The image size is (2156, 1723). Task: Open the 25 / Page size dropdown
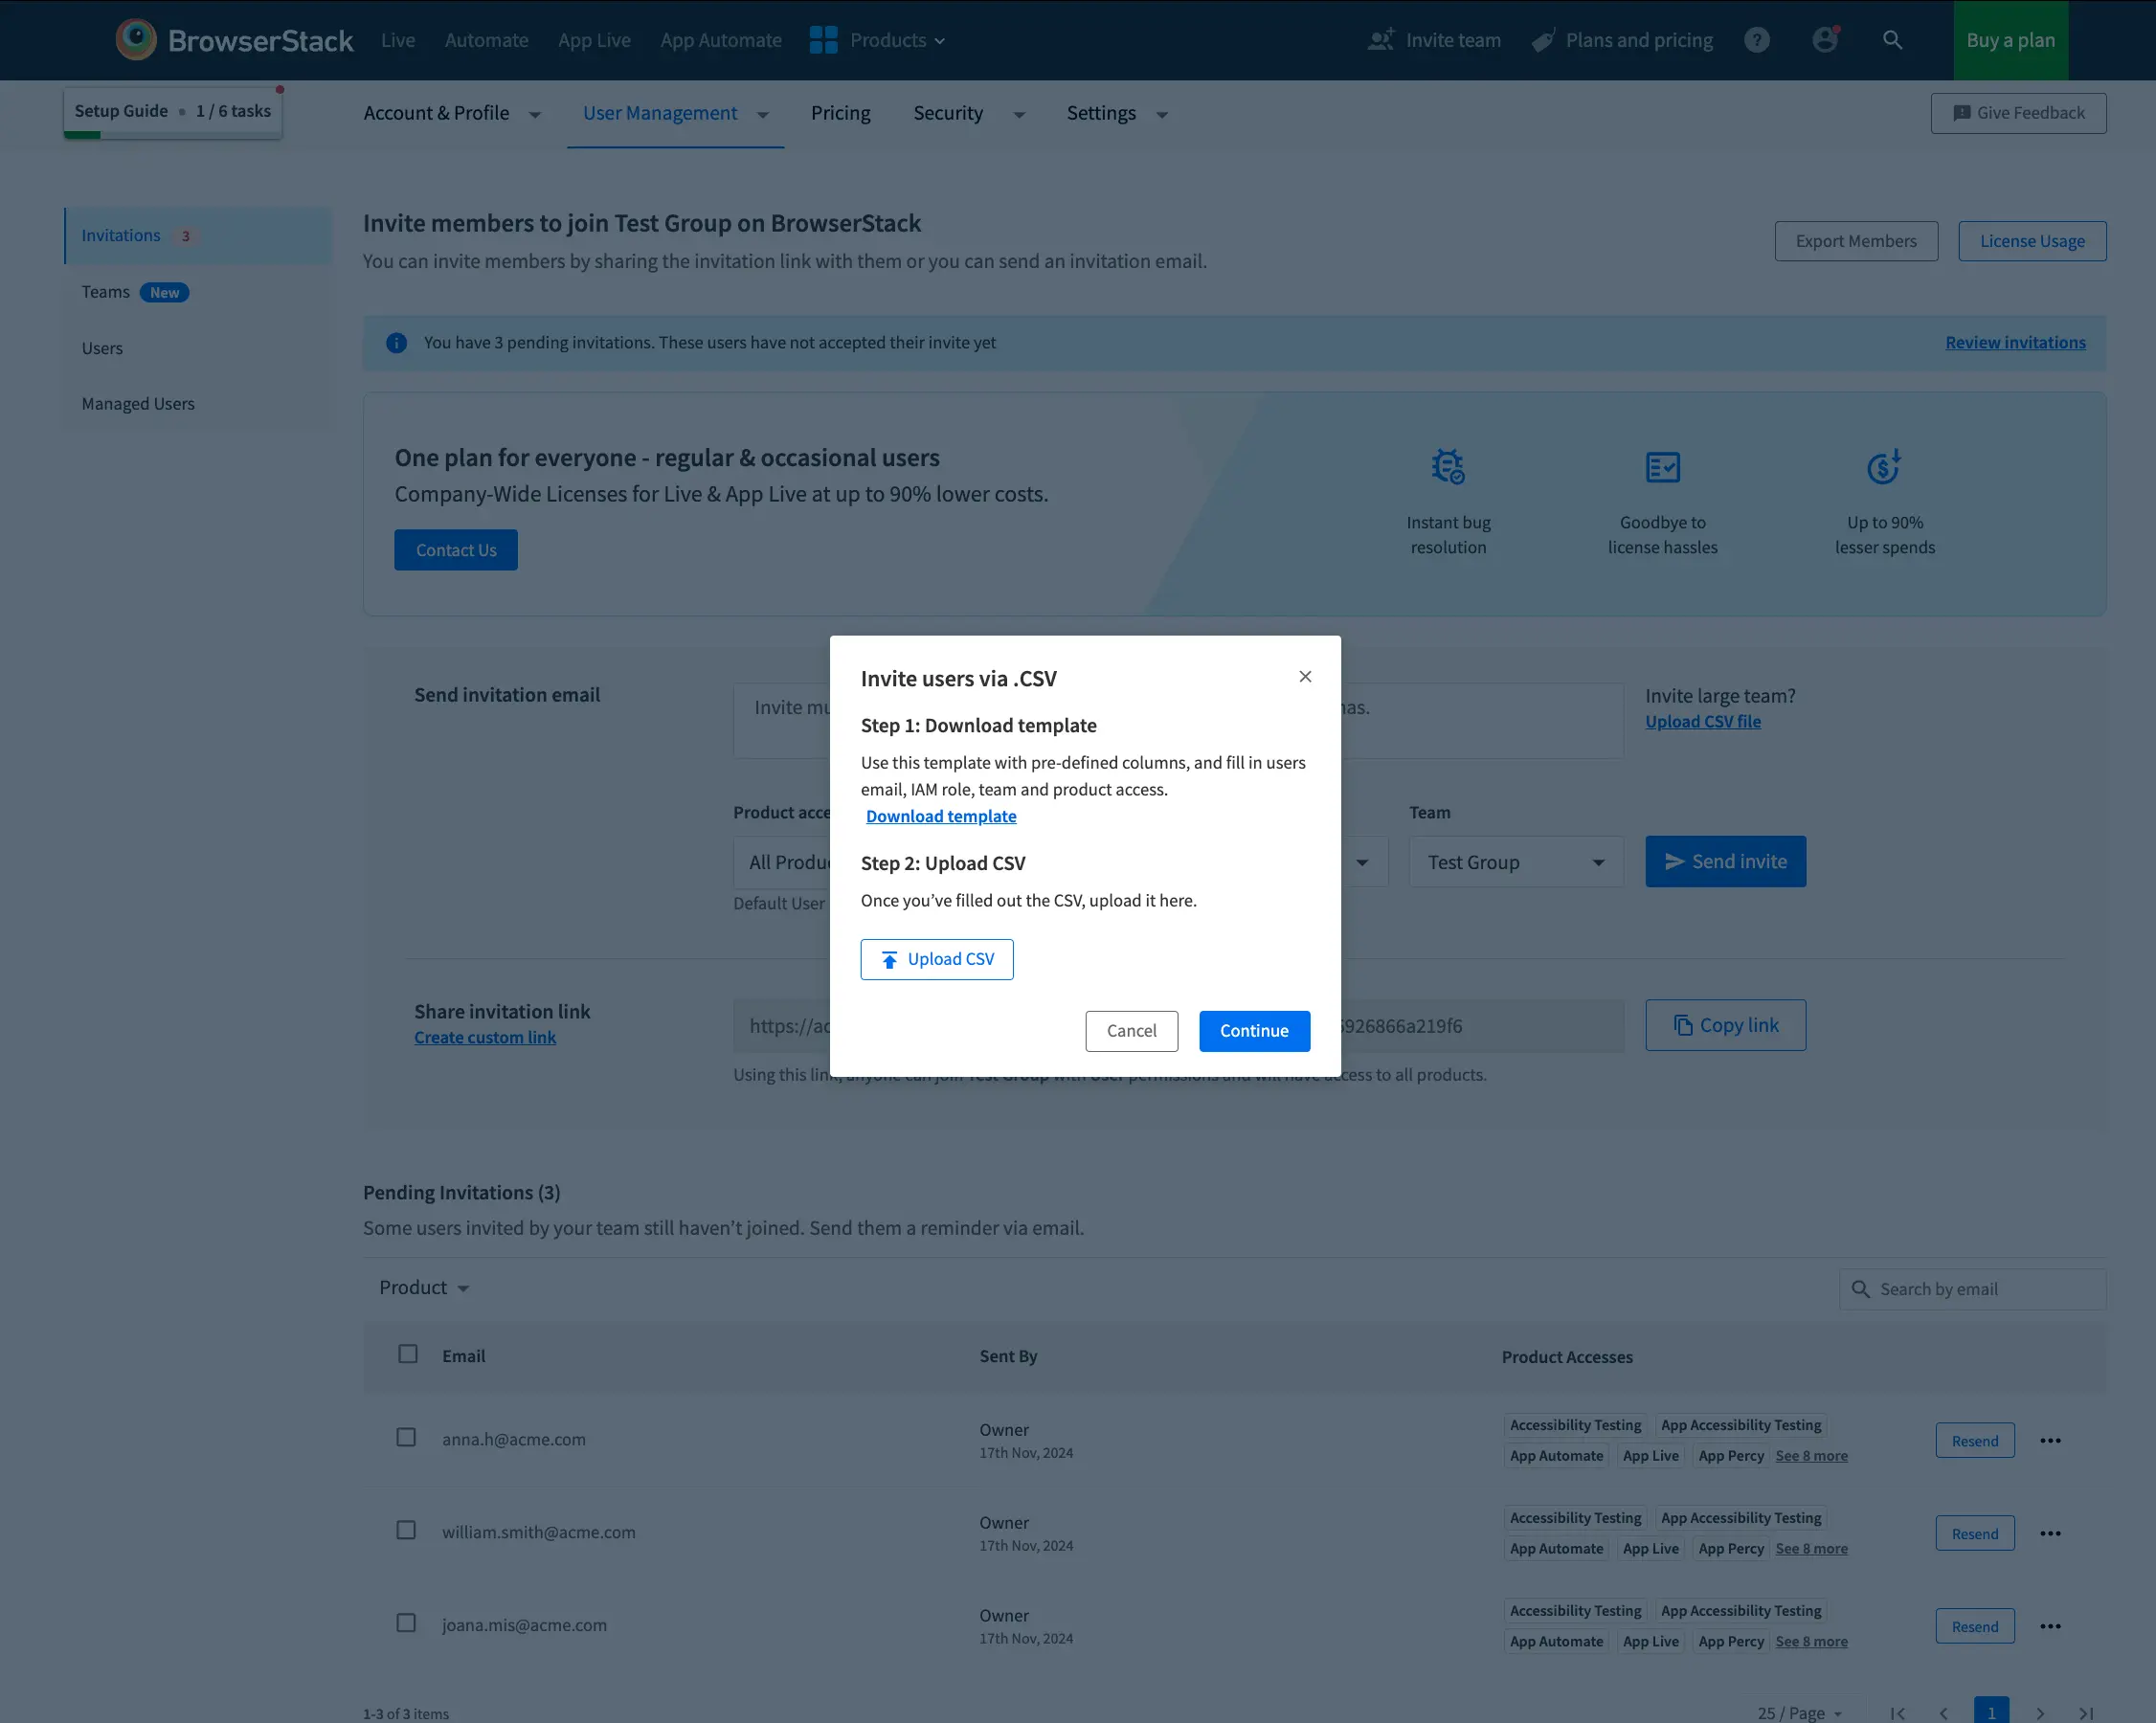pyautogui.click(x=1799, y=1713)
